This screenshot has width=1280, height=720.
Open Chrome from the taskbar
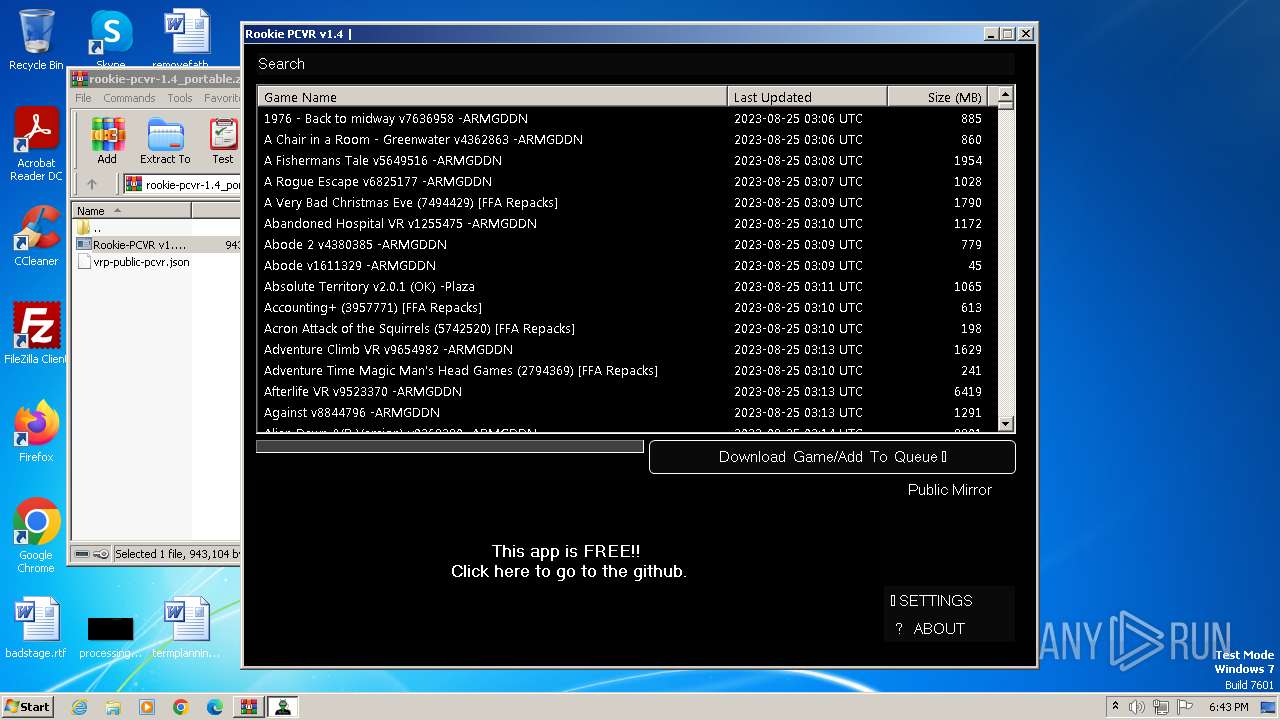[x=181, y=707]
